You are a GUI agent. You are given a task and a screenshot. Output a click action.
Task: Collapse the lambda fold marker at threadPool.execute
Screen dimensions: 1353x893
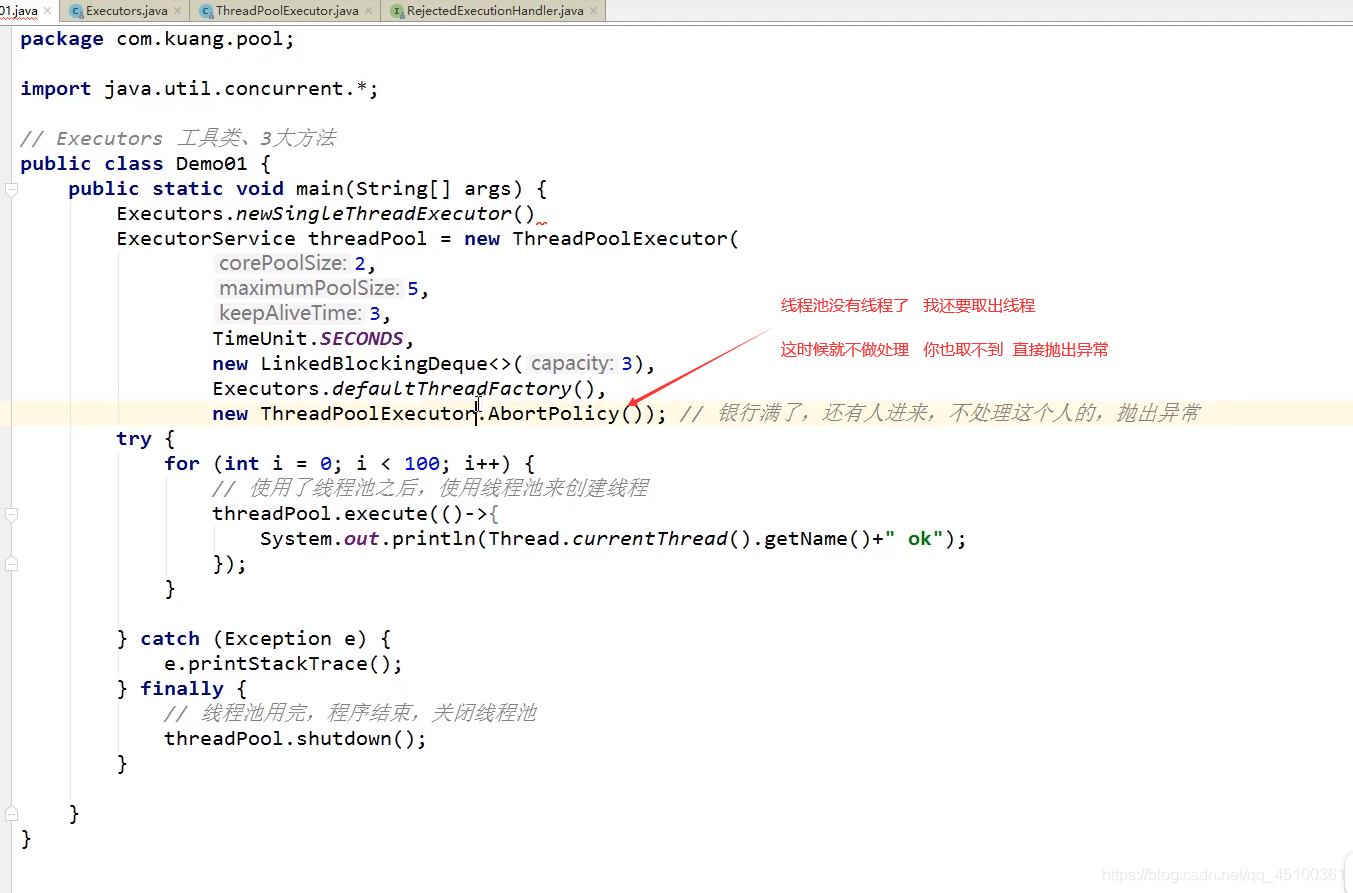(x=11, y=514)
